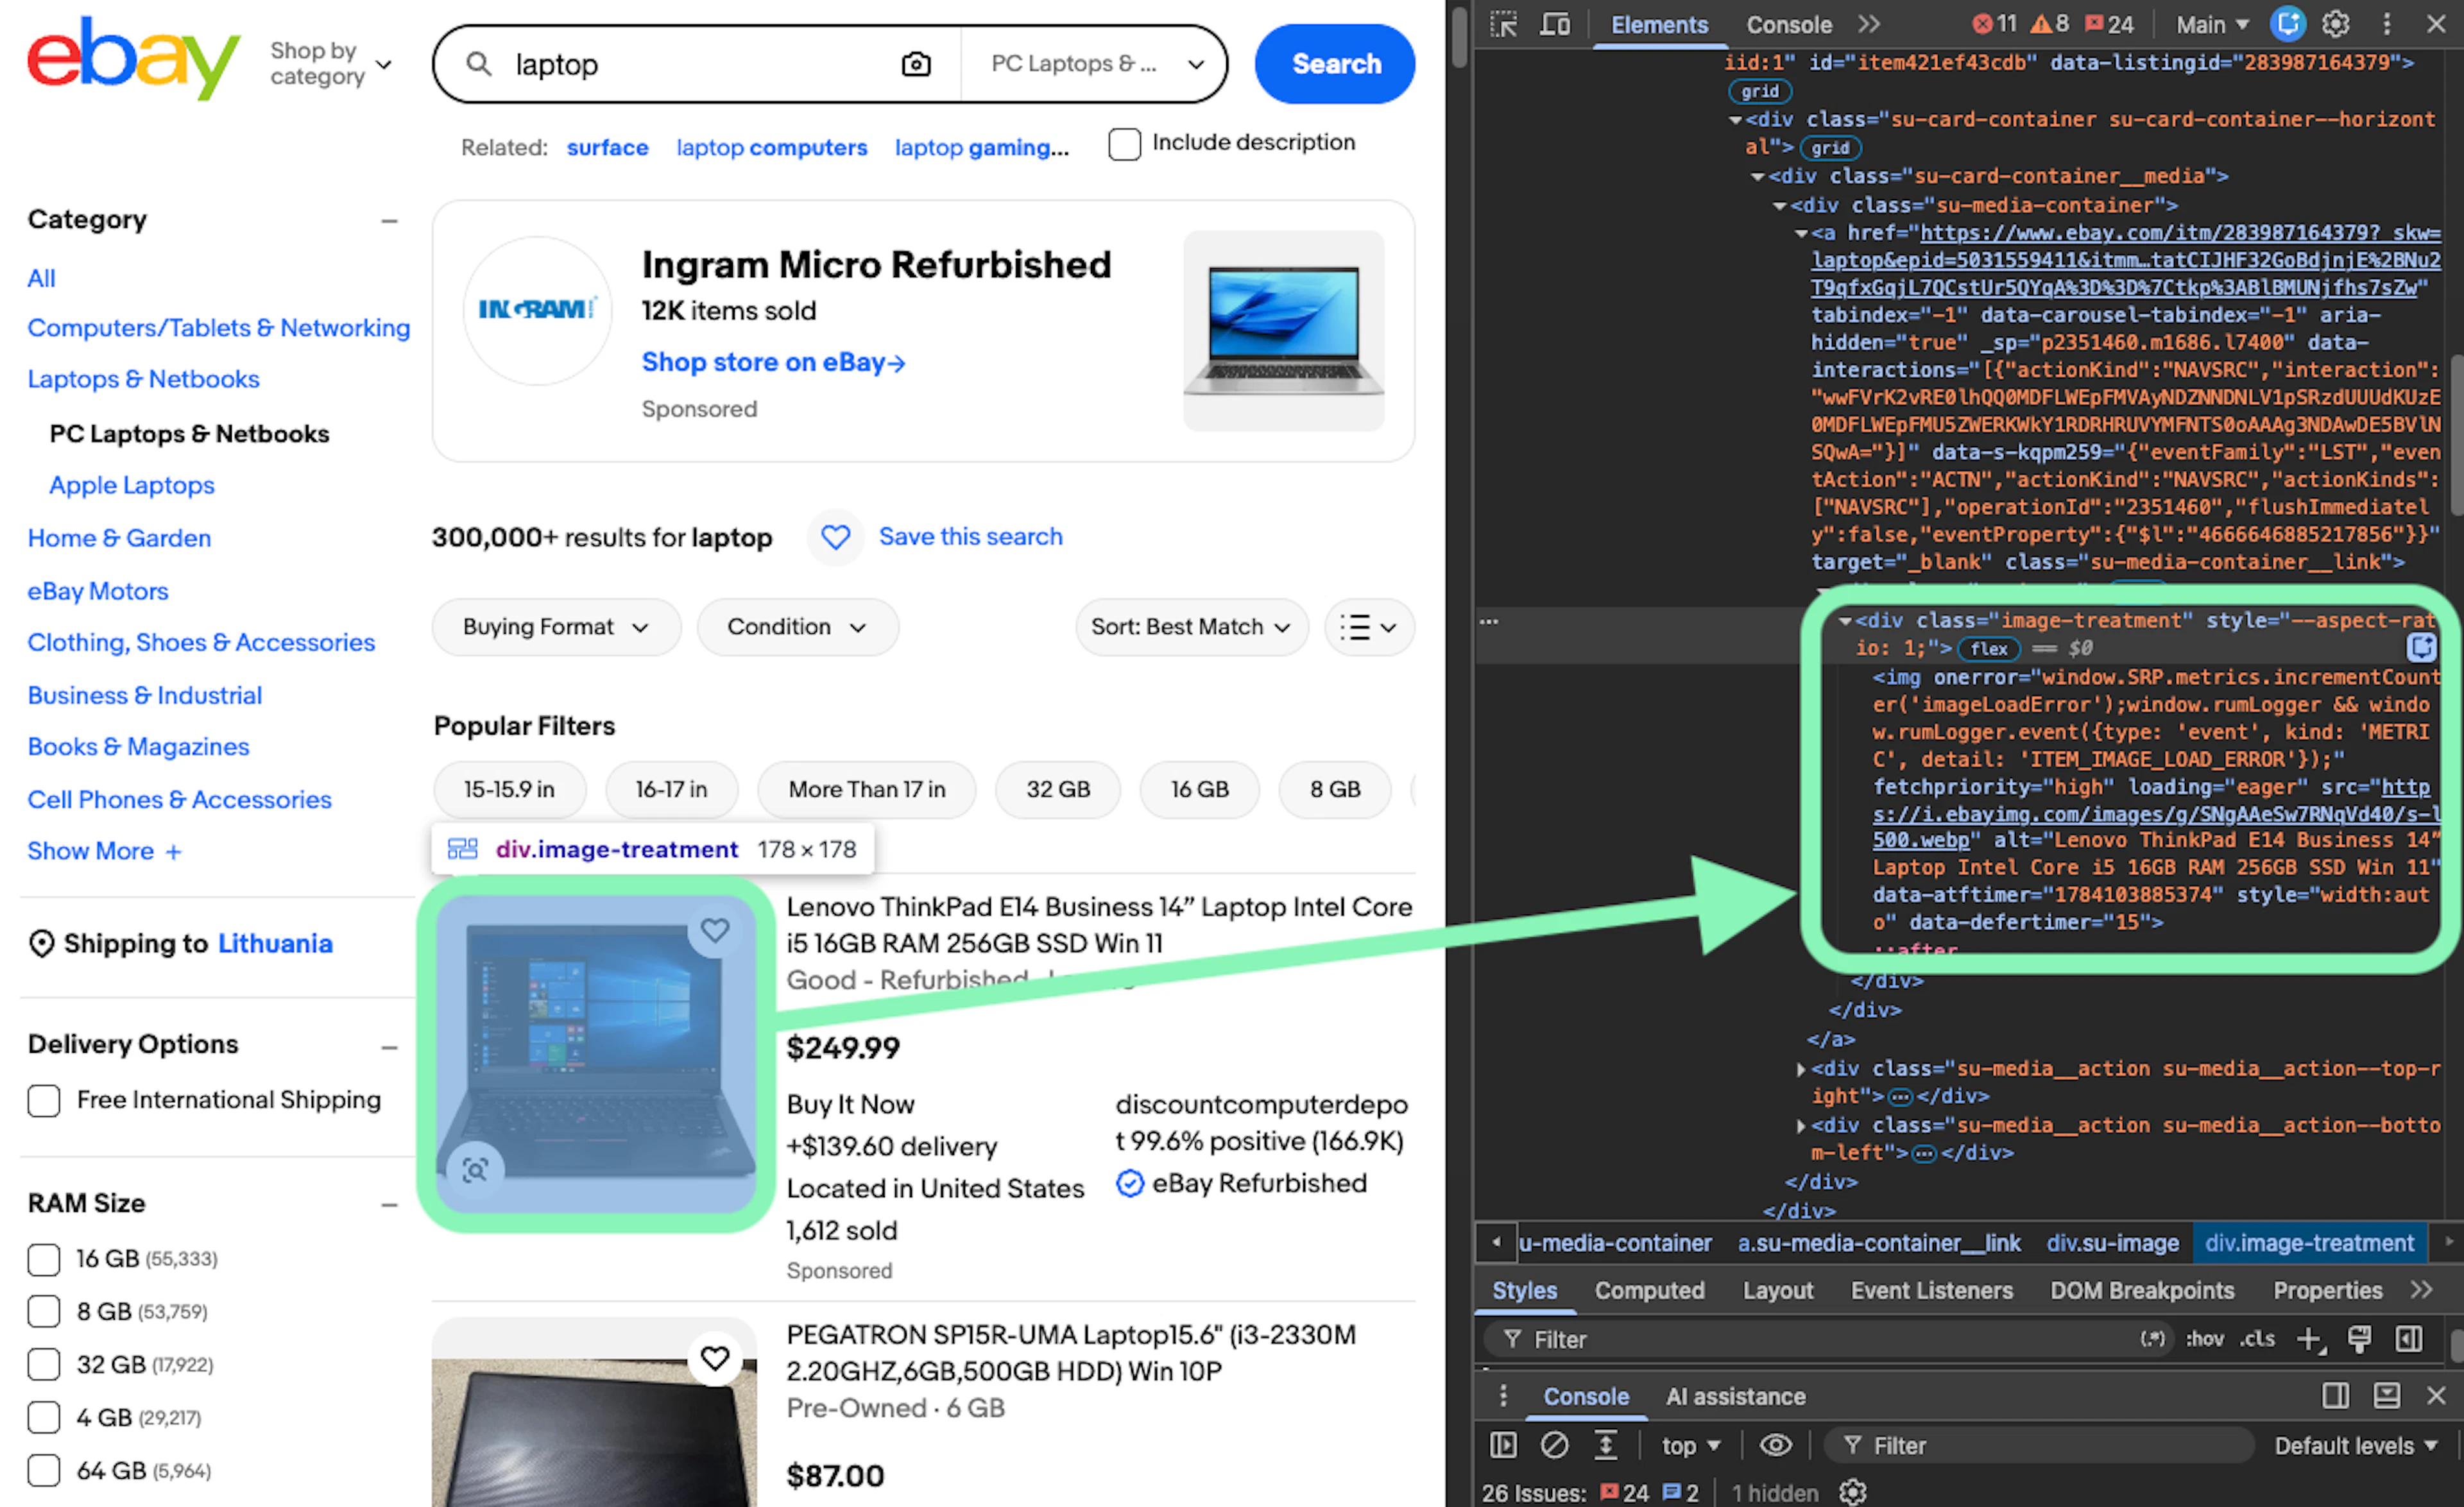Viewport: 2464px width, 1507px height.
Task: Save Lenovo ThinkPad listing to watchlist heart
Action: [714, 930]
